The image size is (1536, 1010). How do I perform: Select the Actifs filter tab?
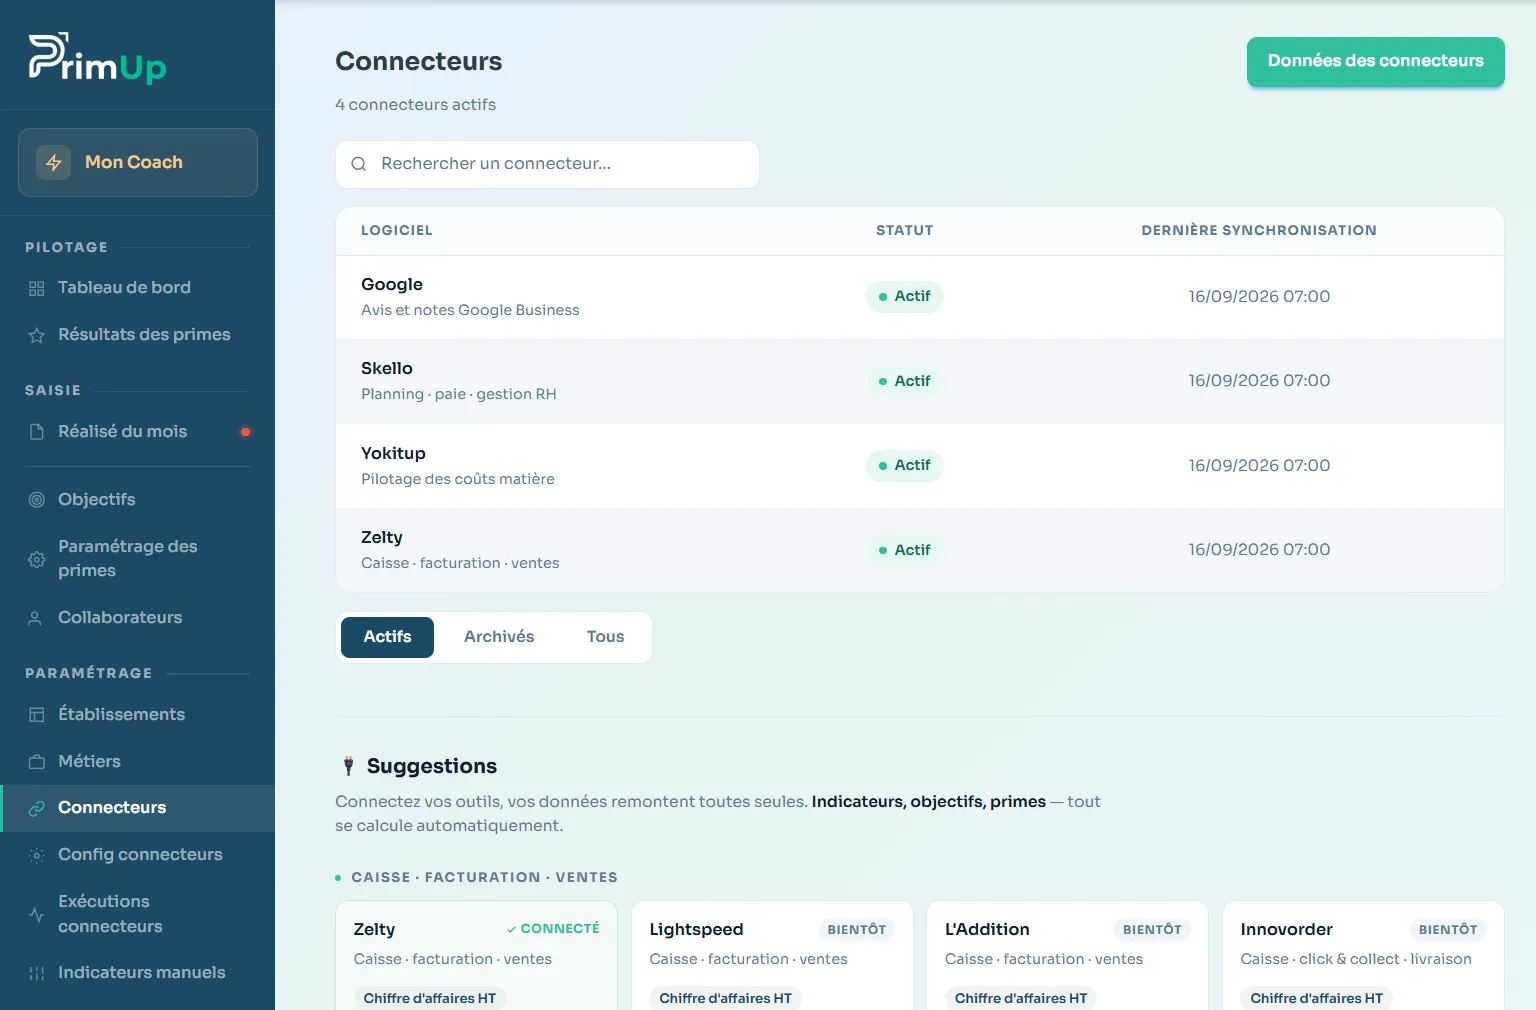pyautogui.click(x=387, y=637)
